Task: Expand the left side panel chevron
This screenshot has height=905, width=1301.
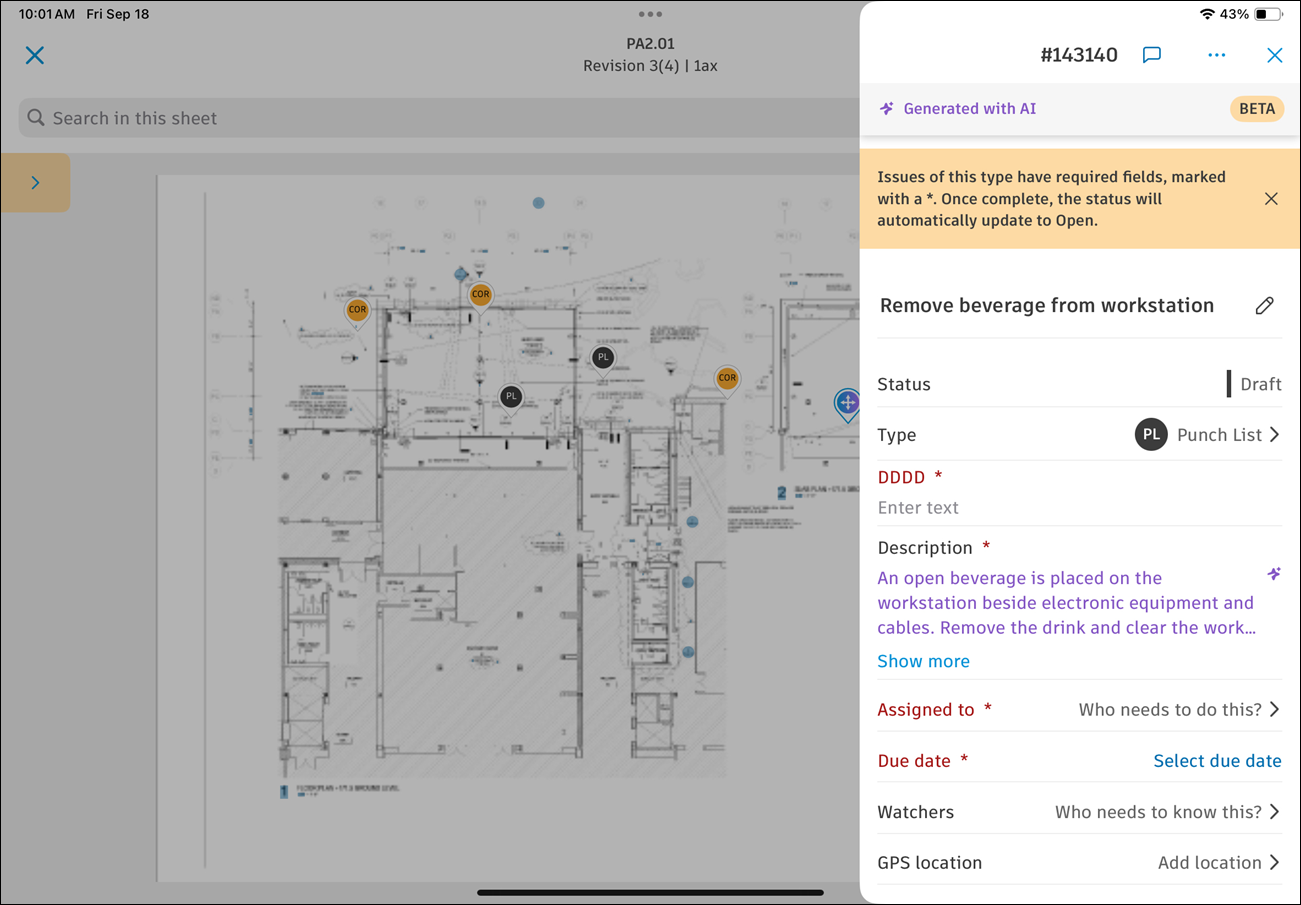Action: [35, 182]
